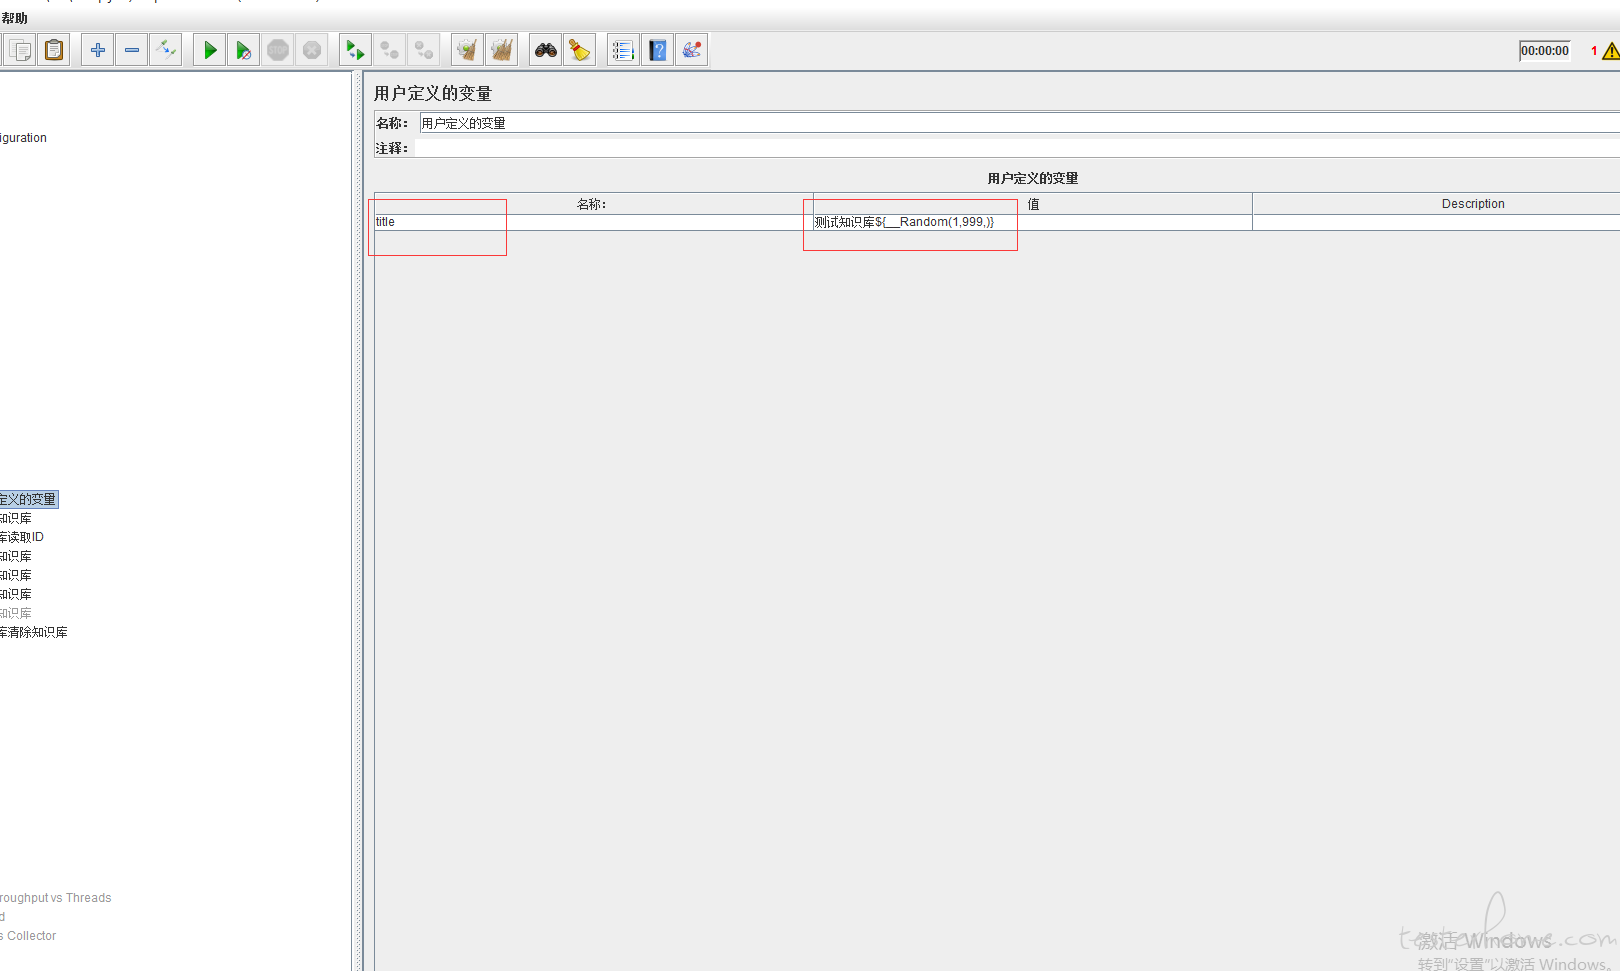Select the iguration tree node
Viewport: 1620px width, 971px height.
24,138
